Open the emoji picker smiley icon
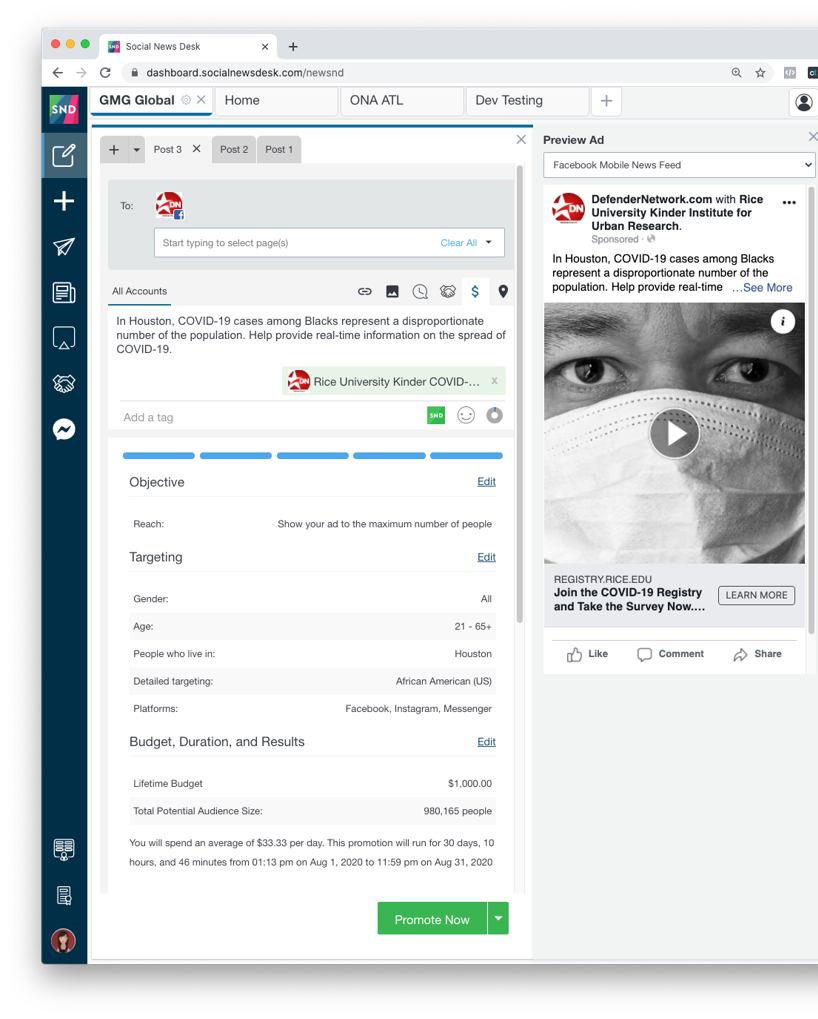The image size is (818, 1019). pyautogui.click(x=466, y=415)
